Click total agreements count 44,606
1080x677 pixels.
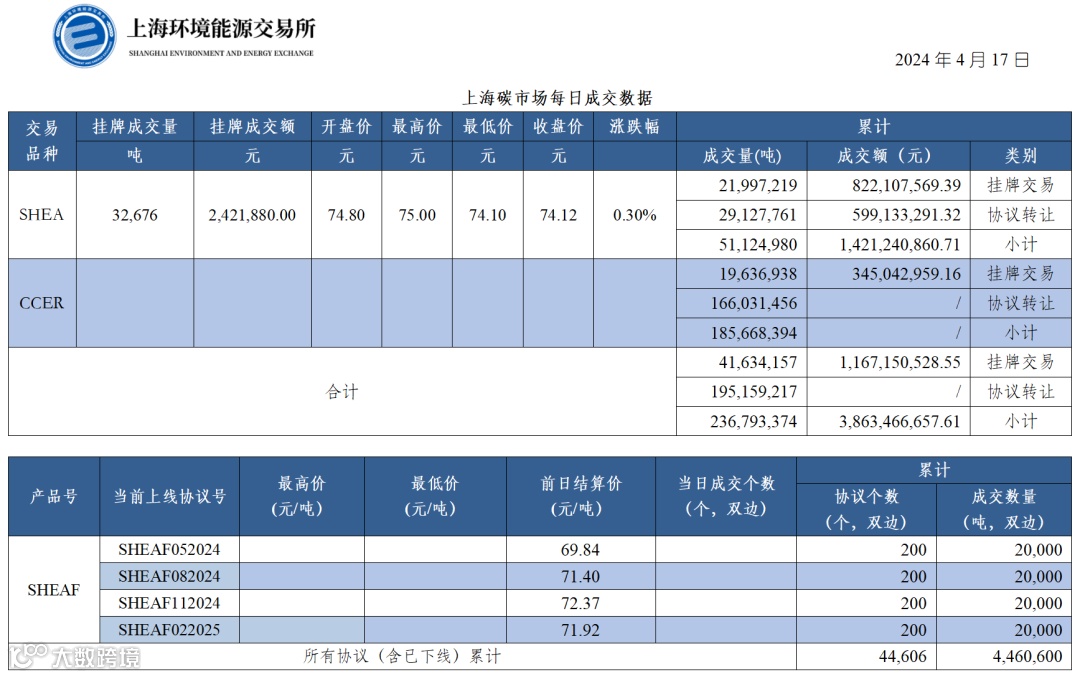click(903, 657)
